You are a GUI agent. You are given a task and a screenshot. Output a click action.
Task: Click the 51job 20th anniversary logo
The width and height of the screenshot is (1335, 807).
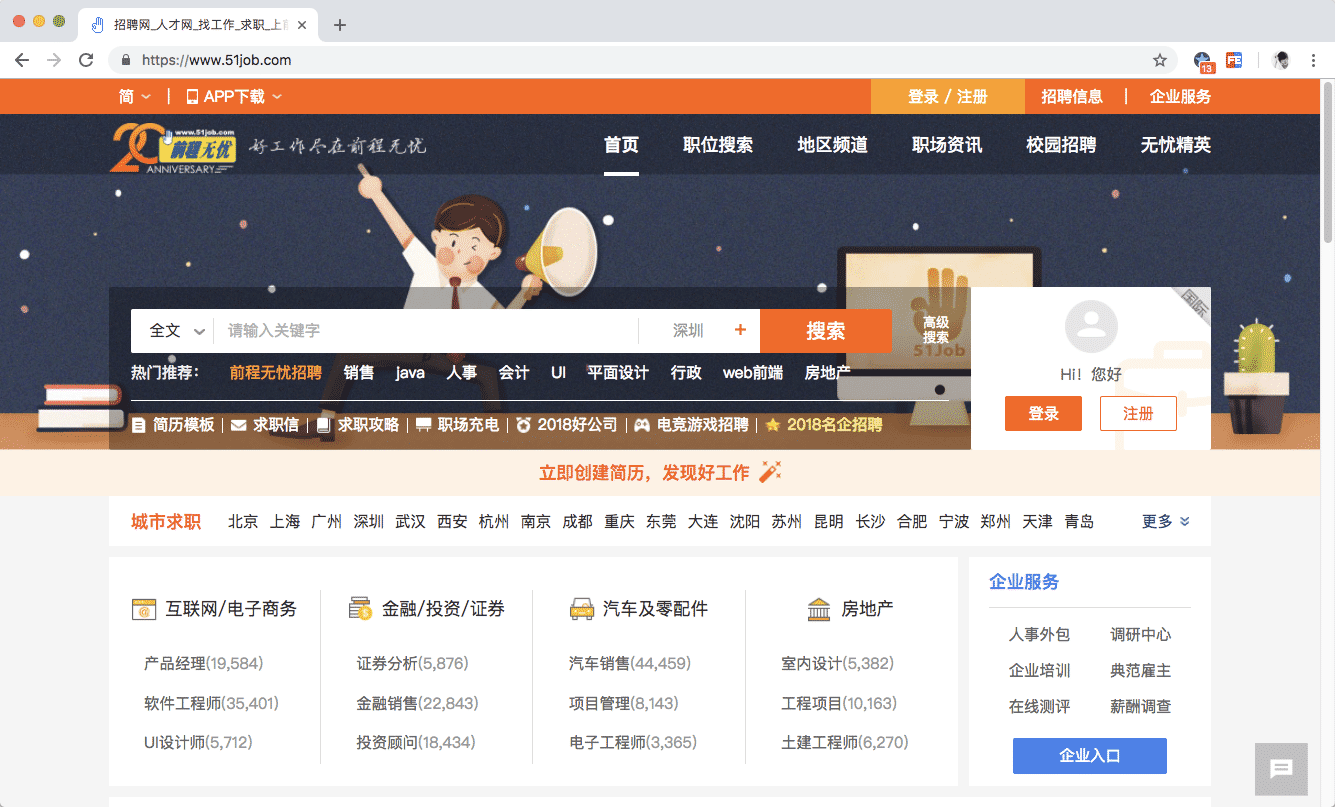[174, 147]
